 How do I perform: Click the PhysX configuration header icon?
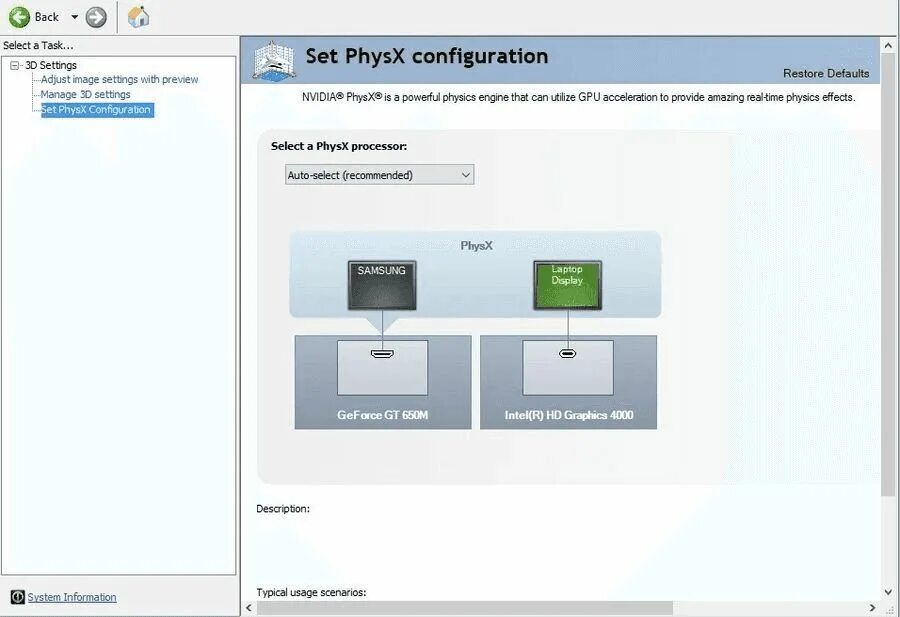pyautogui.click(x=274, y=60)
